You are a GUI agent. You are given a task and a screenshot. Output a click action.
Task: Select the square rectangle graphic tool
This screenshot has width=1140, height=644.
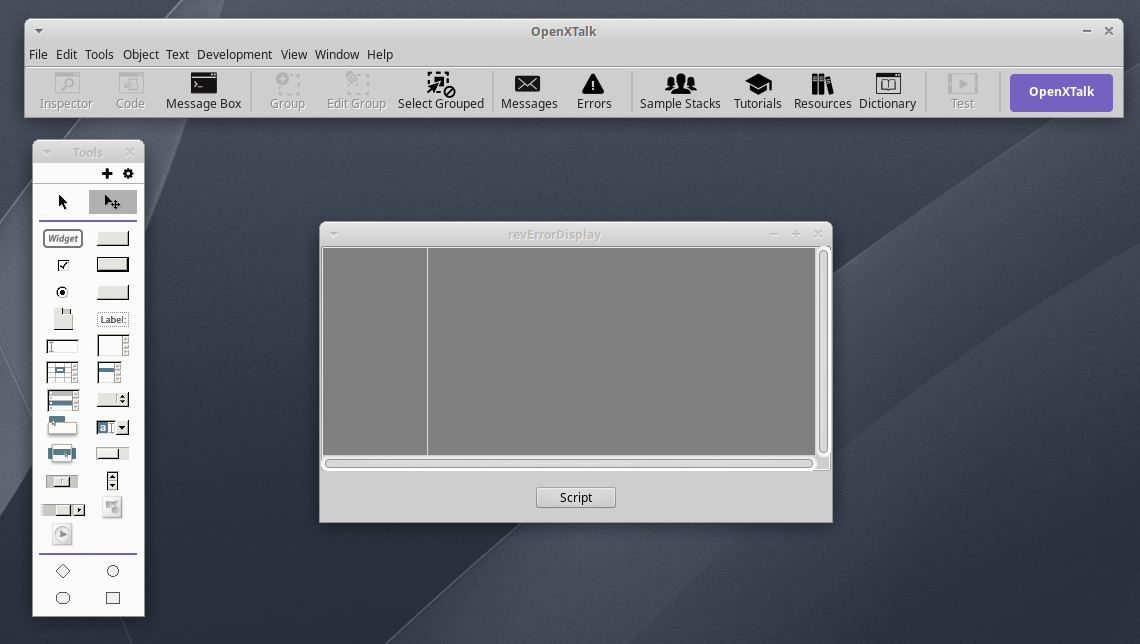113,598
